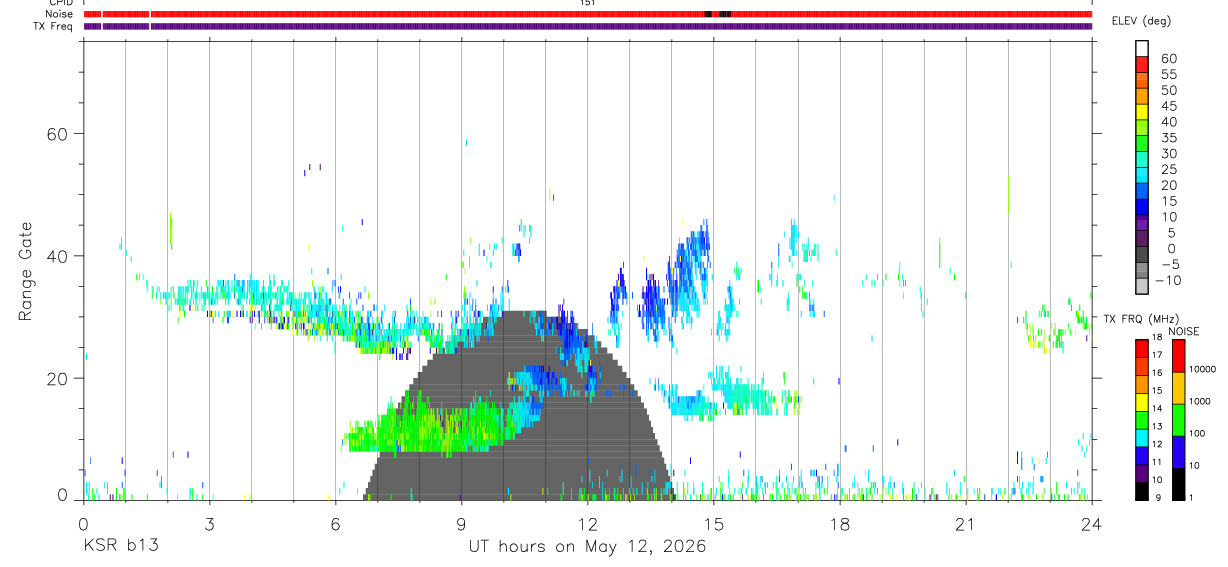Image resolution: width=1228 pixels, height=567 pixels.
Task: Pick the red ELEV segment between 55 and 60
Action: (x=1142, y=66)
